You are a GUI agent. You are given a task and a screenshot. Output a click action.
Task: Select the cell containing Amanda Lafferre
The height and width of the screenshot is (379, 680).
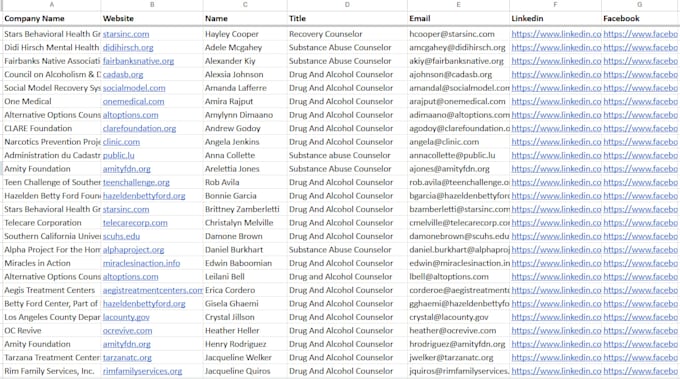pyautogui.click(x=245, y=88)
